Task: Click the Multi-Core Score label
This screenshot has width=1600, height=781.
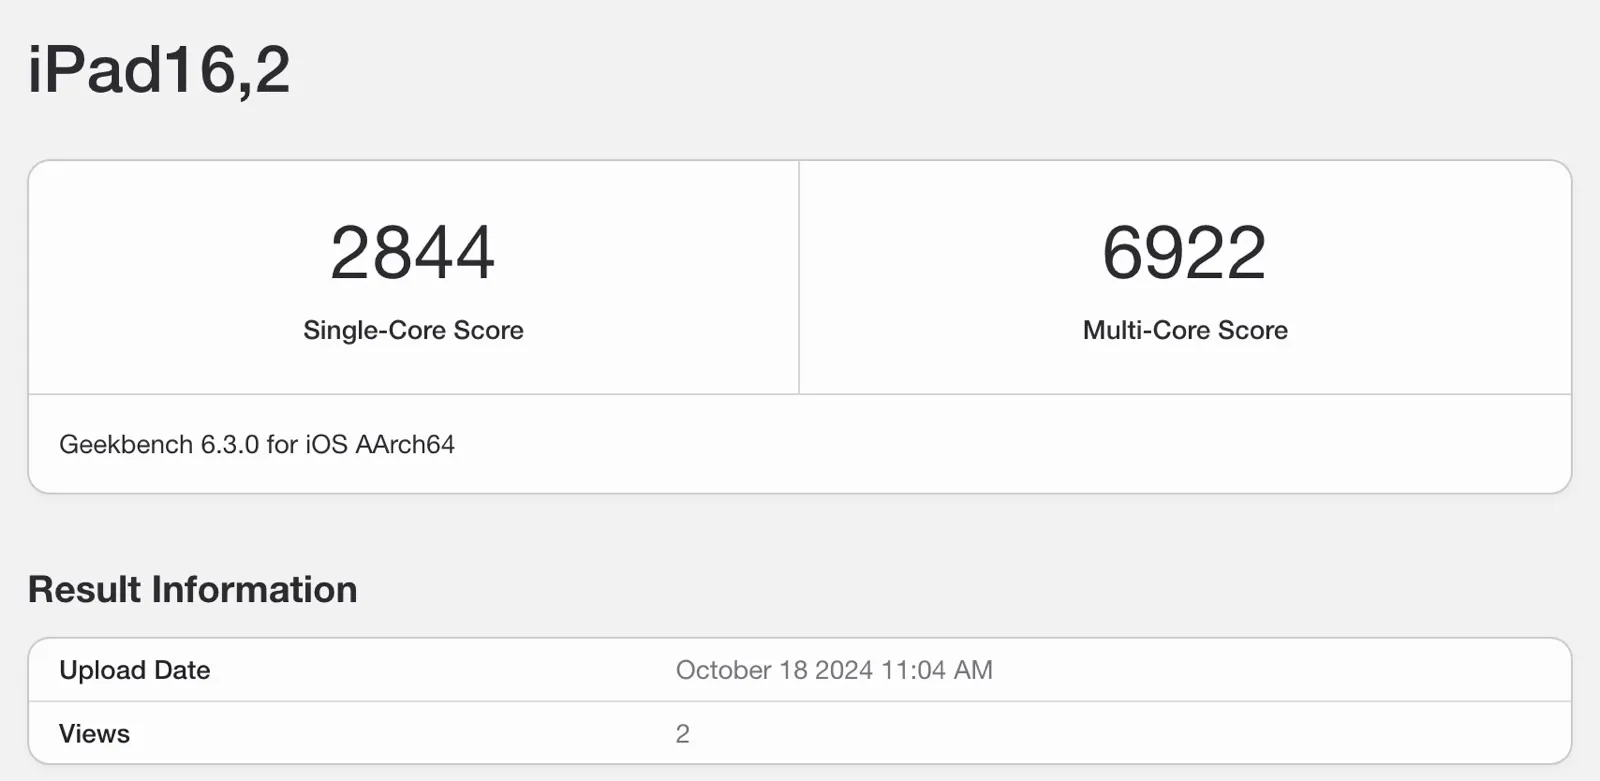Action: coord(1185,330)
